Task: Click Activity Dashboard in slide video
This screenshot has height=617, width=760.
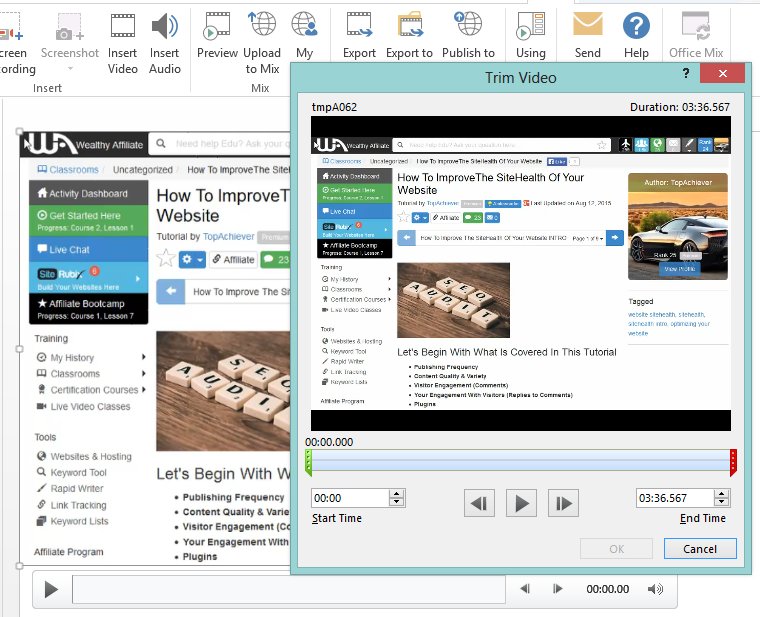Action: 88,193
